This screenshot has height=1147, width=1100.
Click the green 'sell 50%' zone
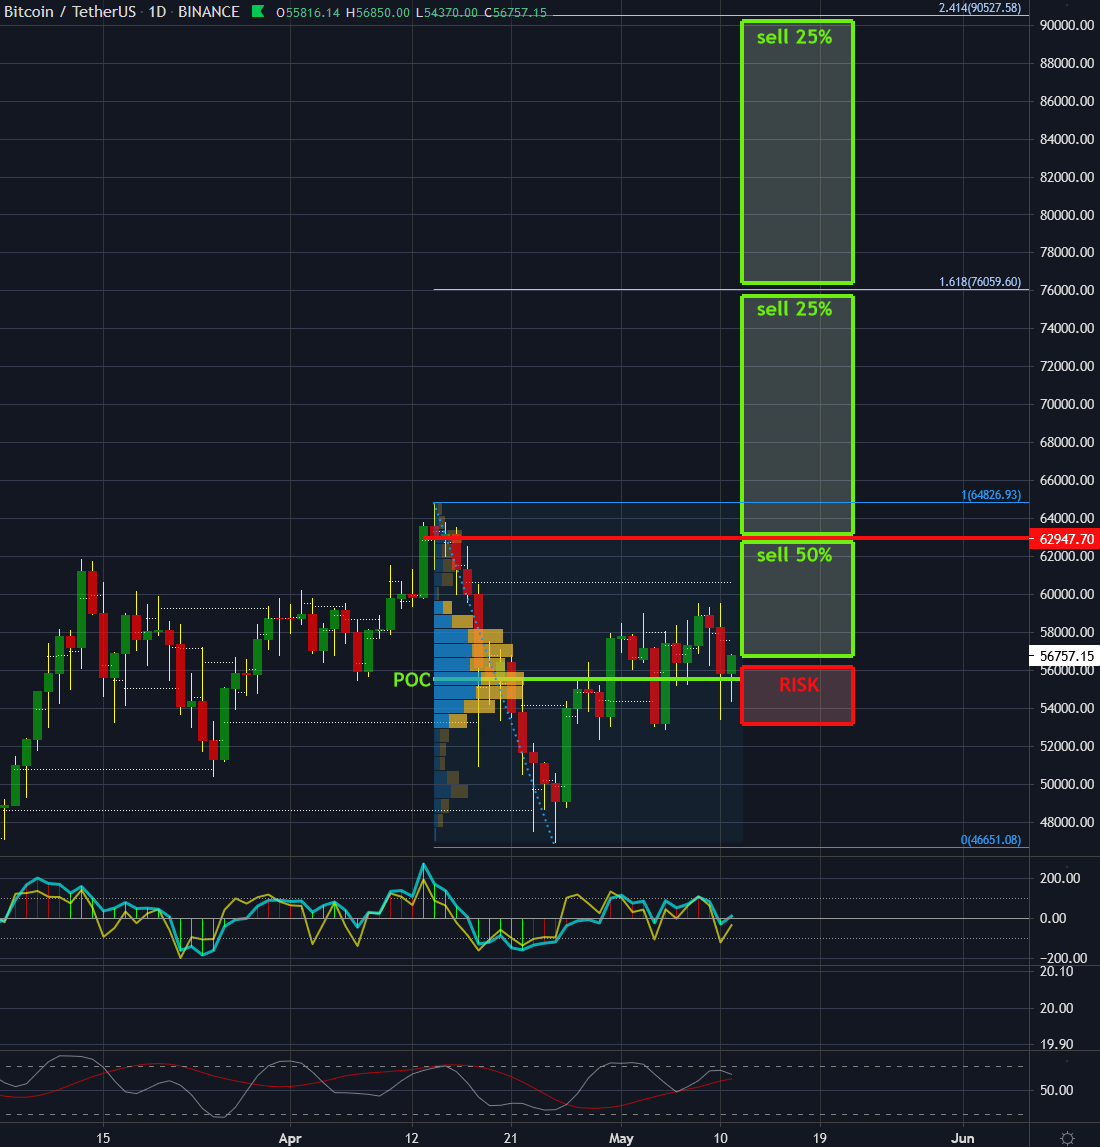point(797,597)
